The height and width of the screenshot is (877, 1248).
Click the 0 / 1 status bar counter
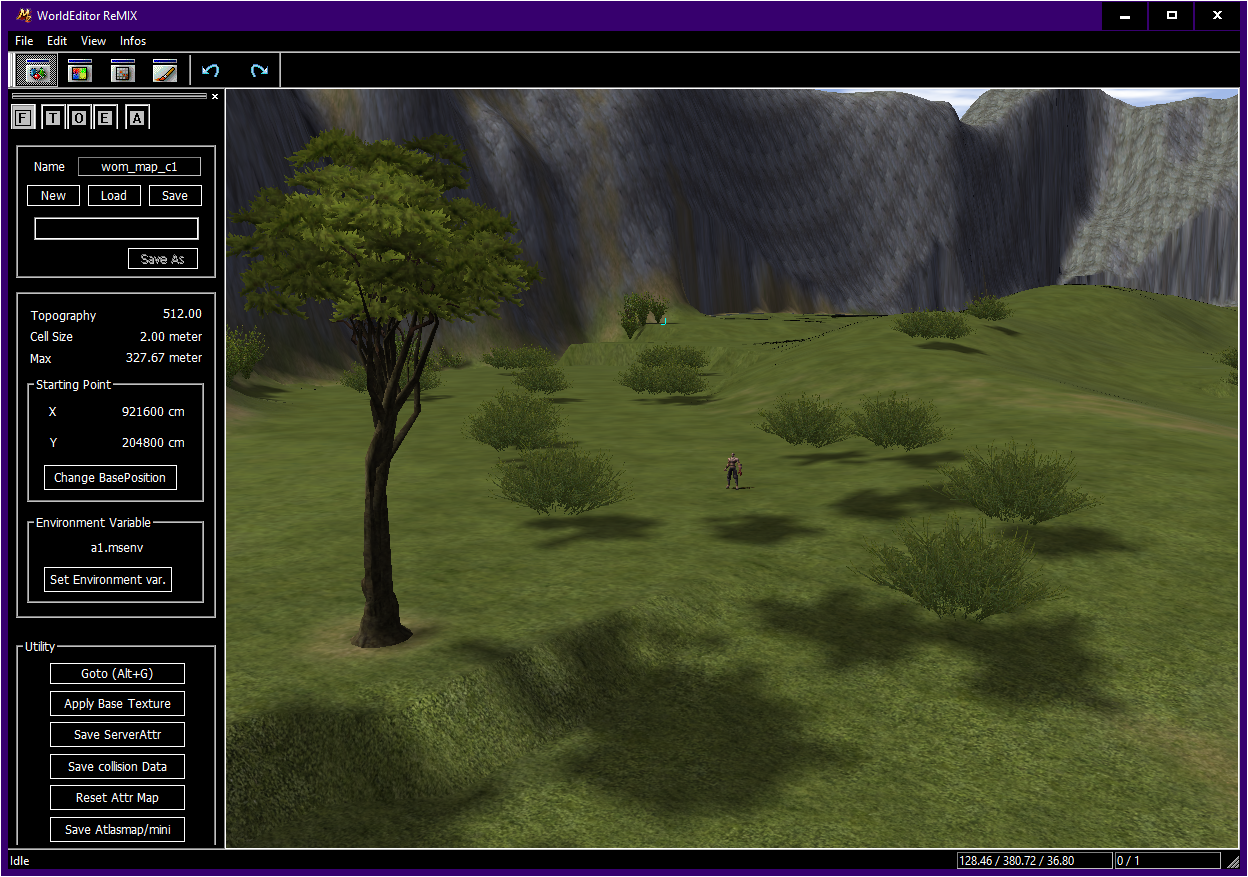coord(1168,861)
